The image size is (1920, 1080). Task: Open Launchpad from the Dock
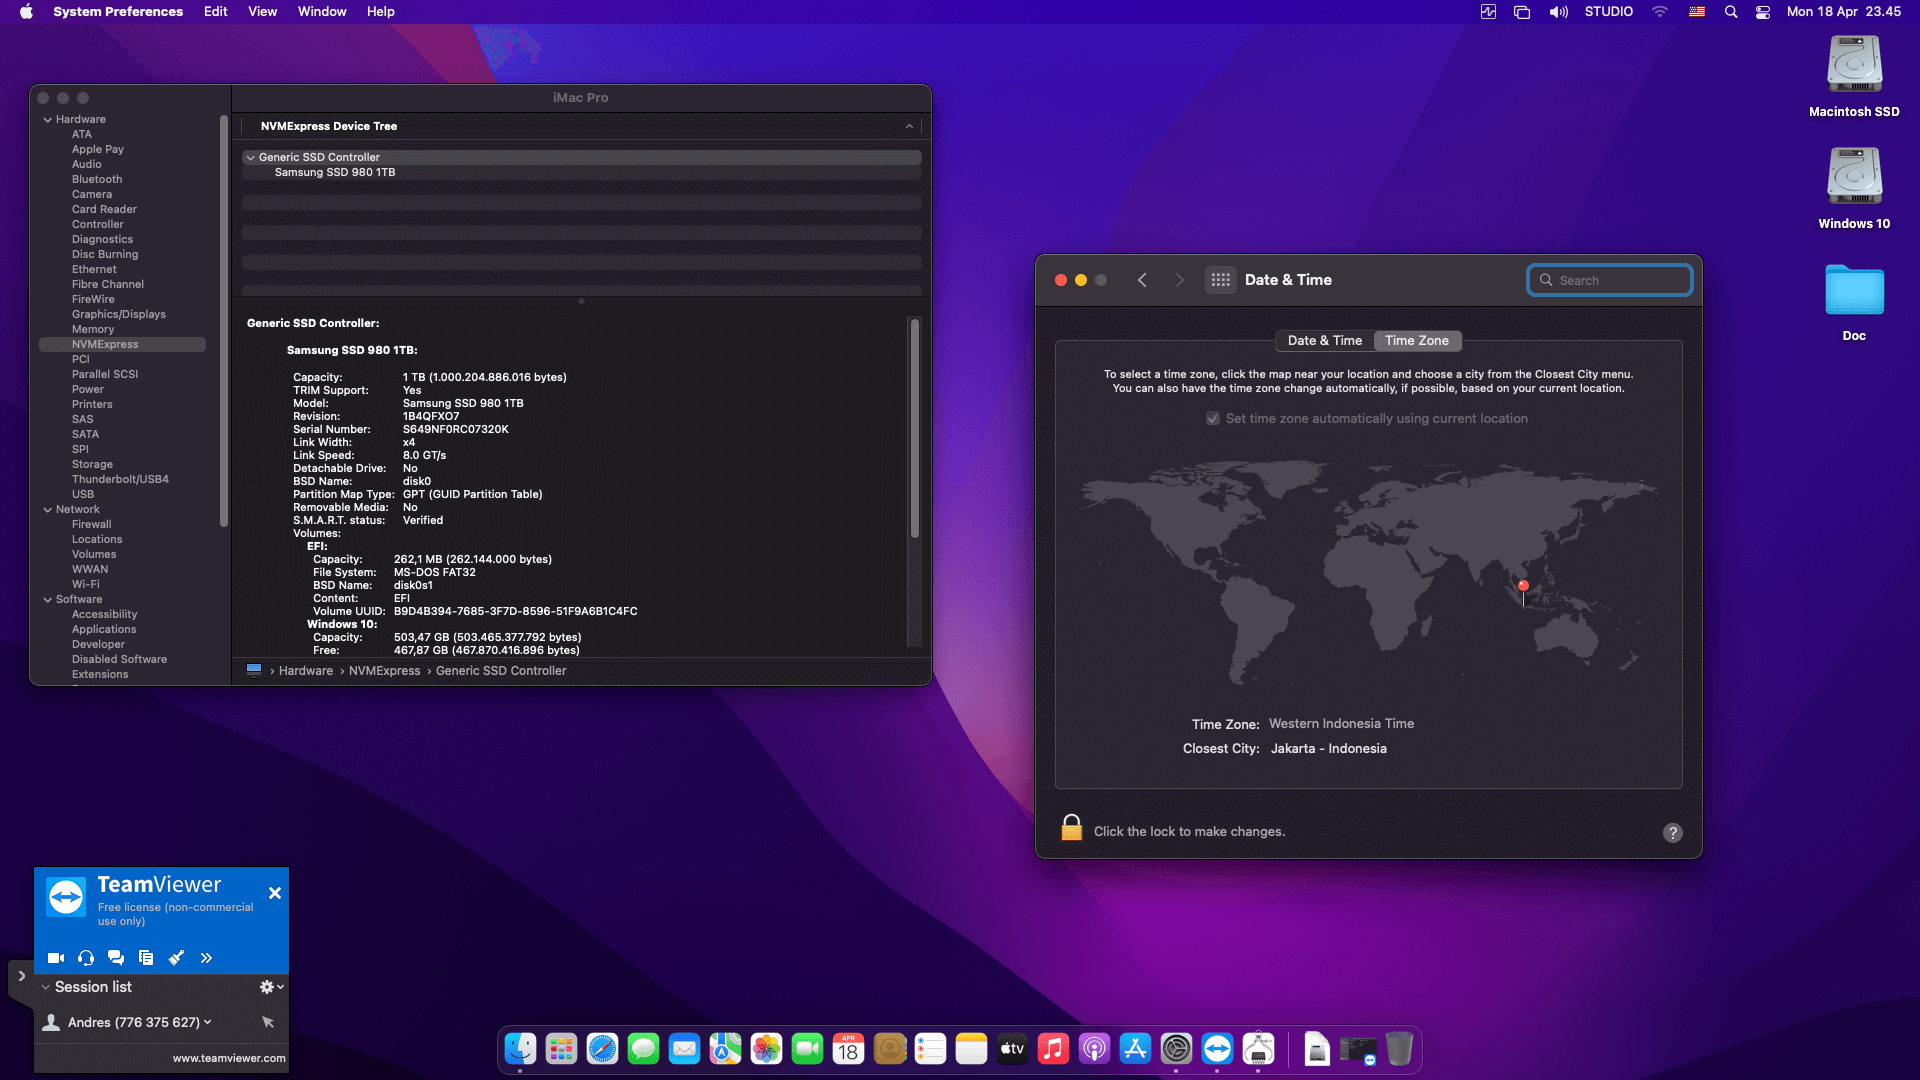(x=561, y=1048)
